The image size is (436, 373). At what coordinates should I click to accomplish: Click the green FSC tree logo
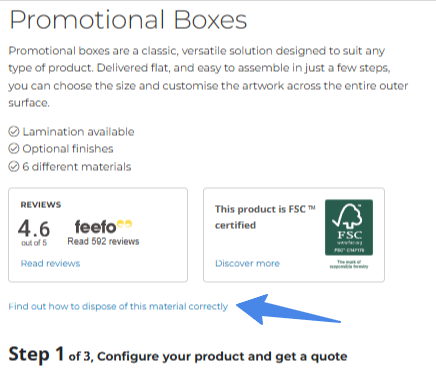pyautogui.click(x=349, y=227)
